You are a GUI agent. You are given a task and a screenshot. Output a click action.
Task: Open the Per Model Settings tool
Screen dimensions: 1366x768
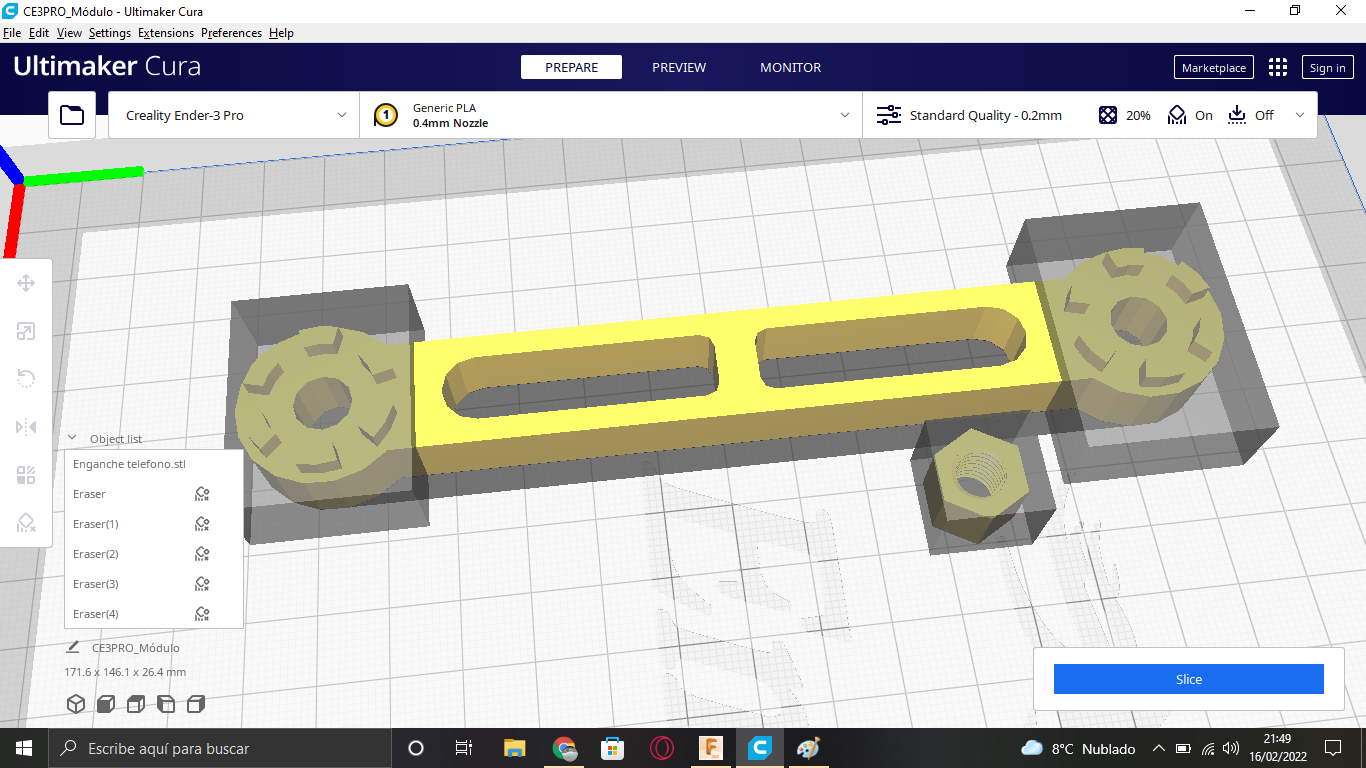(x=26, y=475)
